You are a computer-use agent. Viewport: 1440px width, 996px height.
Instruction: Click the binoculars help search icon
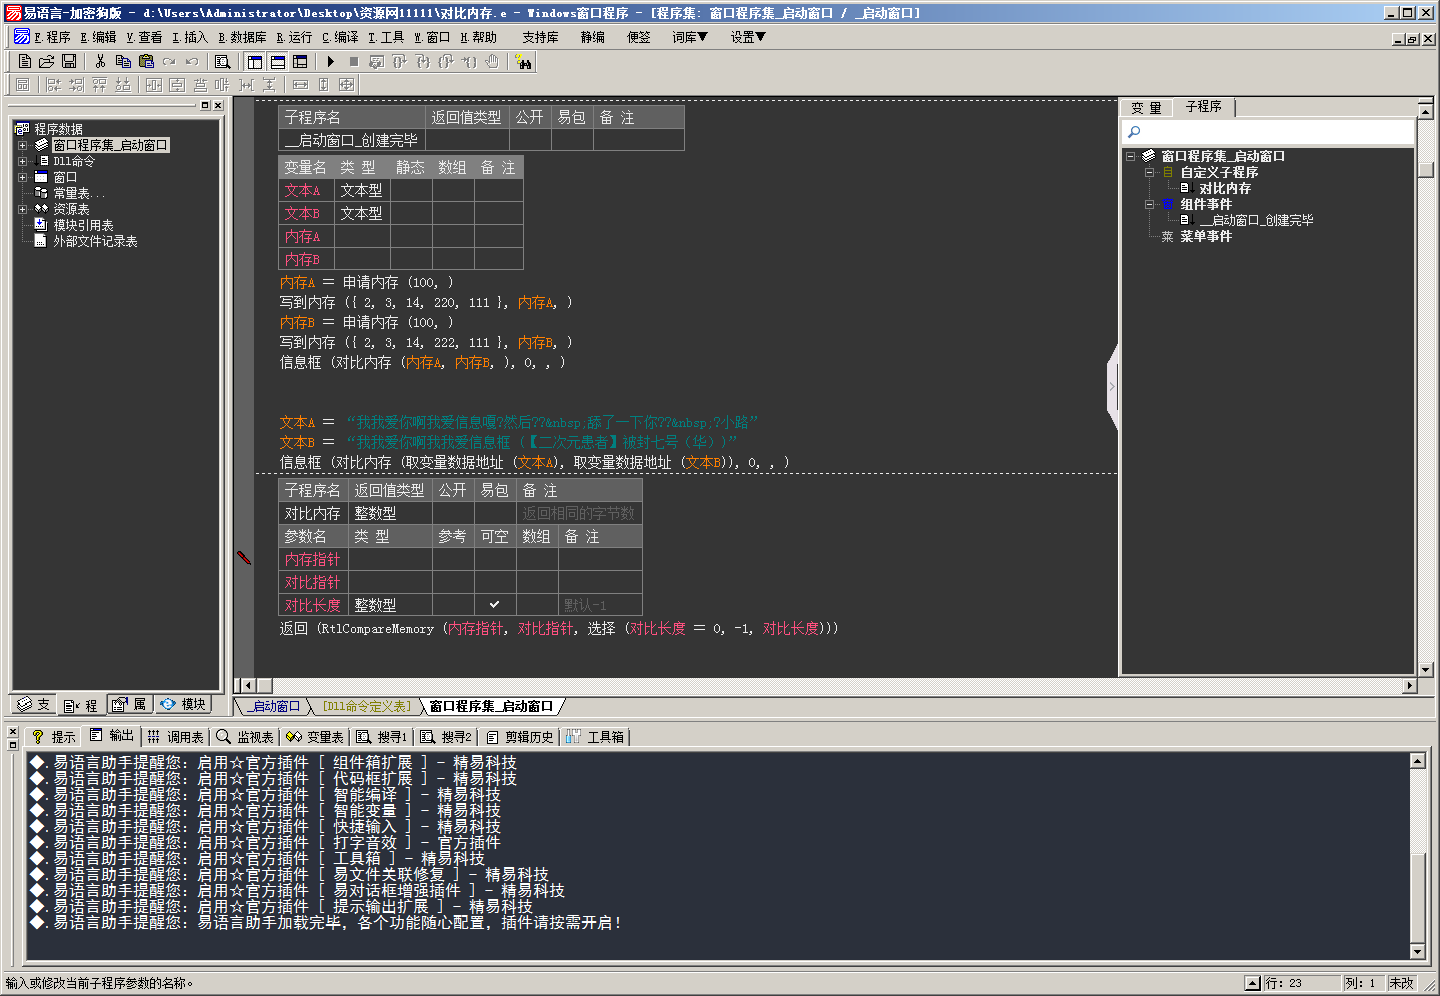(x=523, y=61)
